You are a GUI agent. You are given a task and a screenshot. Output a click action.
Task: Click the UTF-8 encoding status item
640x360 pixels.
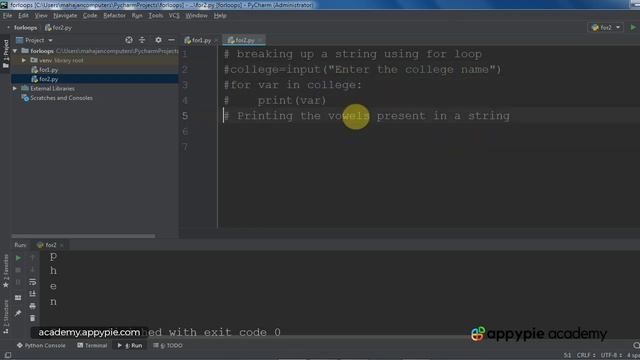611,356
